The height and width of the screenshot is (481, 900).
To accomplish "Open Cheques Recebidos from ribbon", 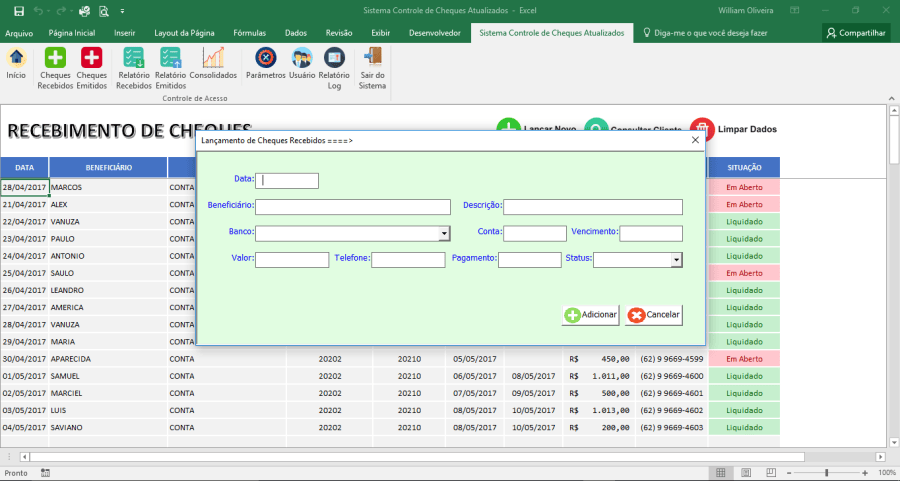I will click(x=55, y=68).
